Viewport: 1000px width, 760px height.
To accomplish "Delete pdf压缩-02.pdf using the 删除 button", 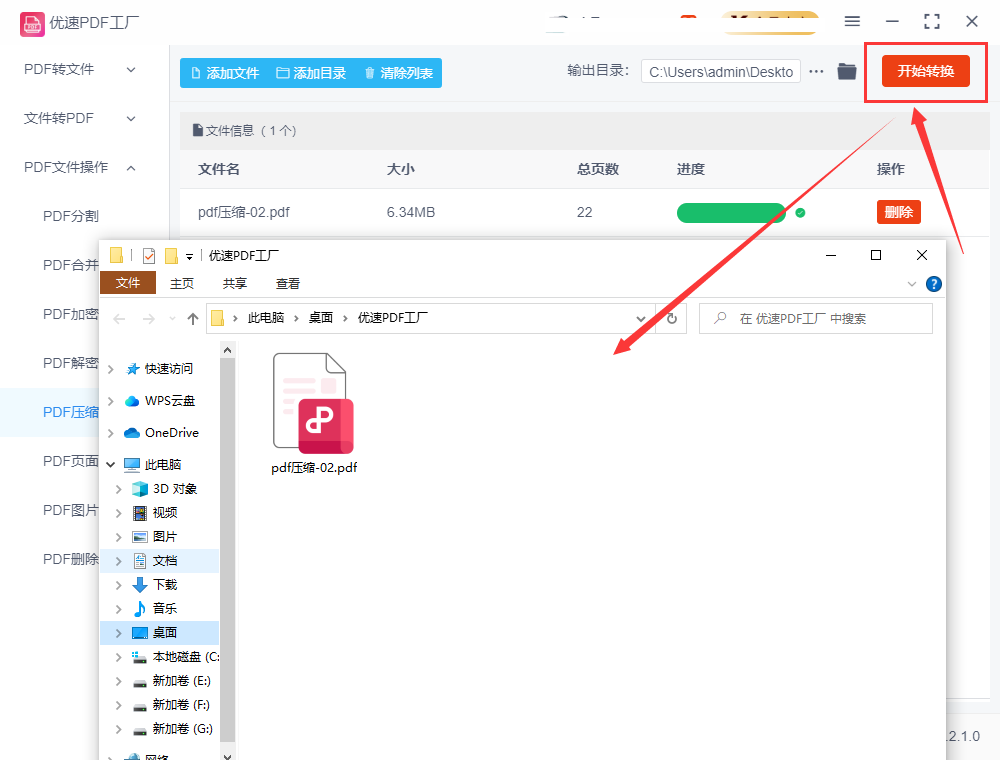I will [x=899, y=212].
